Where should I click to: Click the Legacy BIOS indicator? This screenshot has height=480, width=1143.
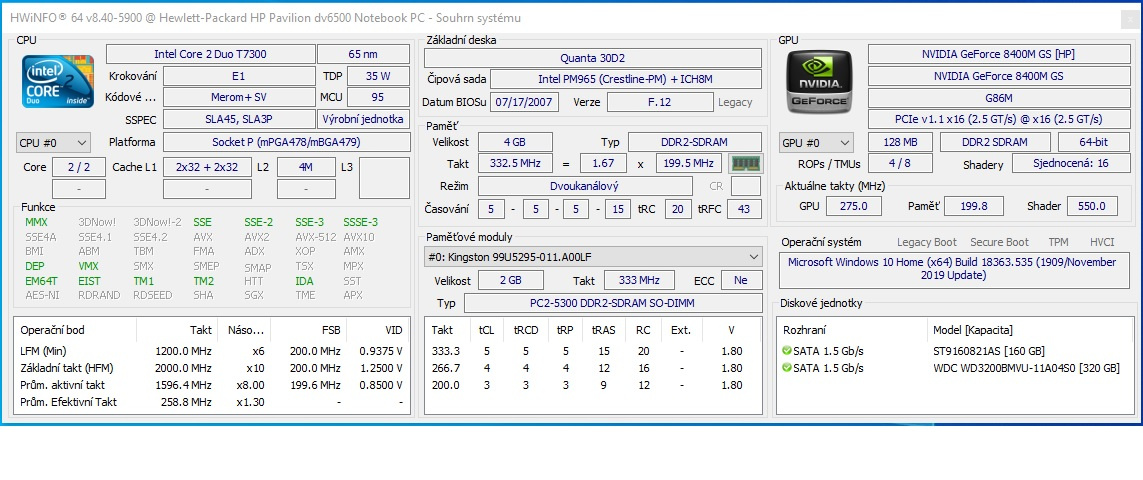click(x=735, y=102)
